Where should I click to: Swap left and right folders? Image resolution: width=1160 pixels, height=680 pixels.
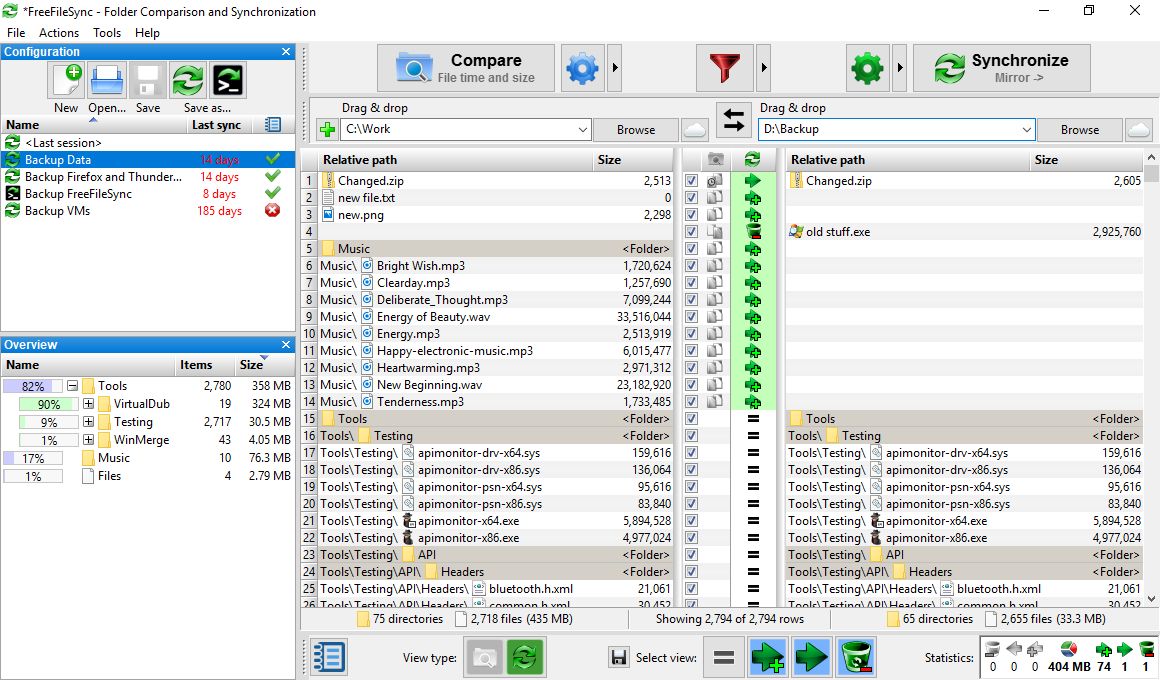point(734,121)
